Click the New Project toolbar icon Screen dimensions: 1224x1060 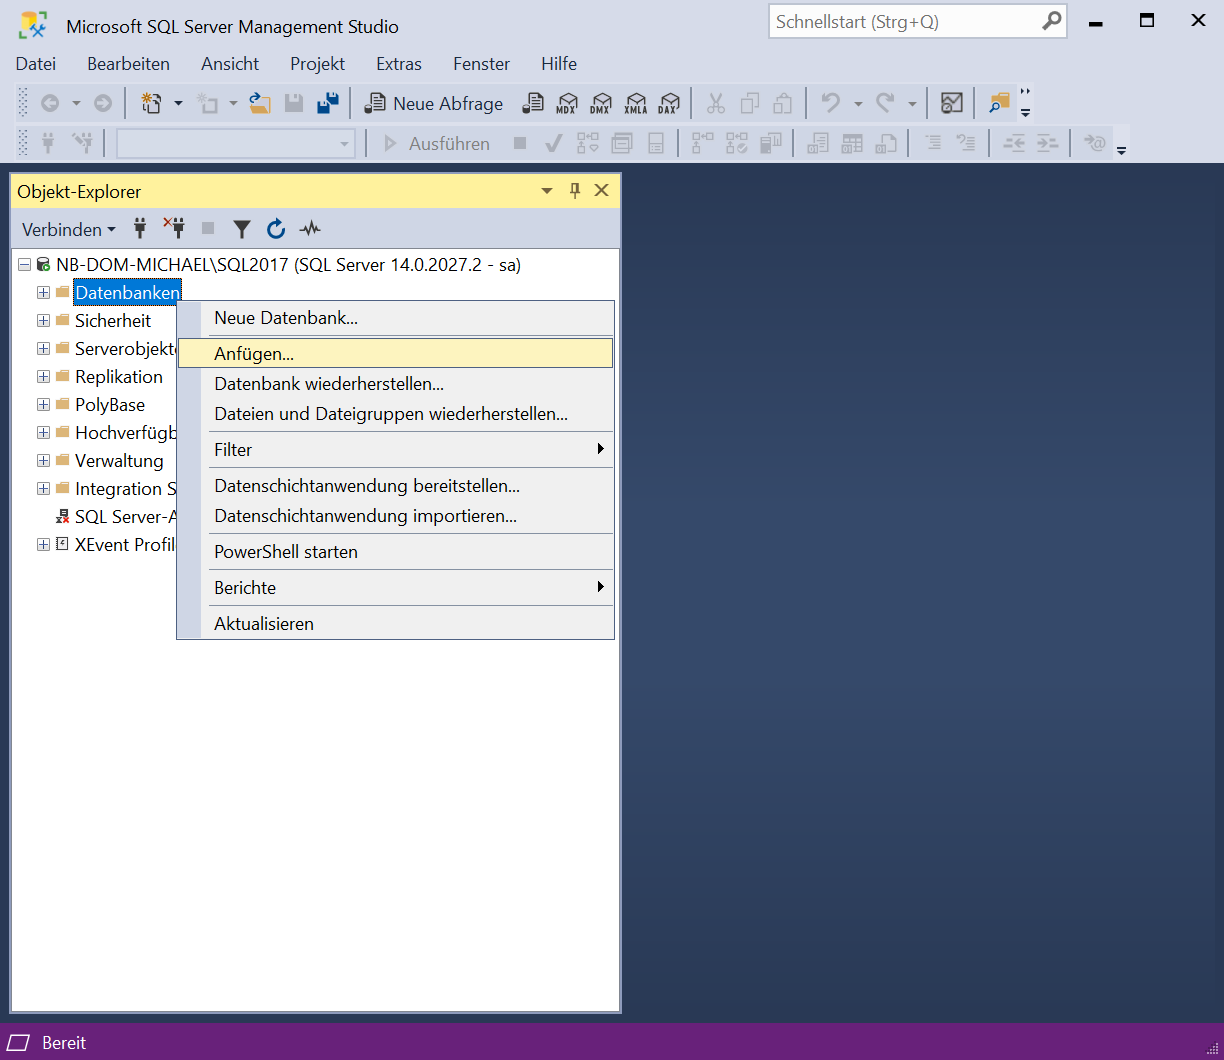click(x=151, y=103)
